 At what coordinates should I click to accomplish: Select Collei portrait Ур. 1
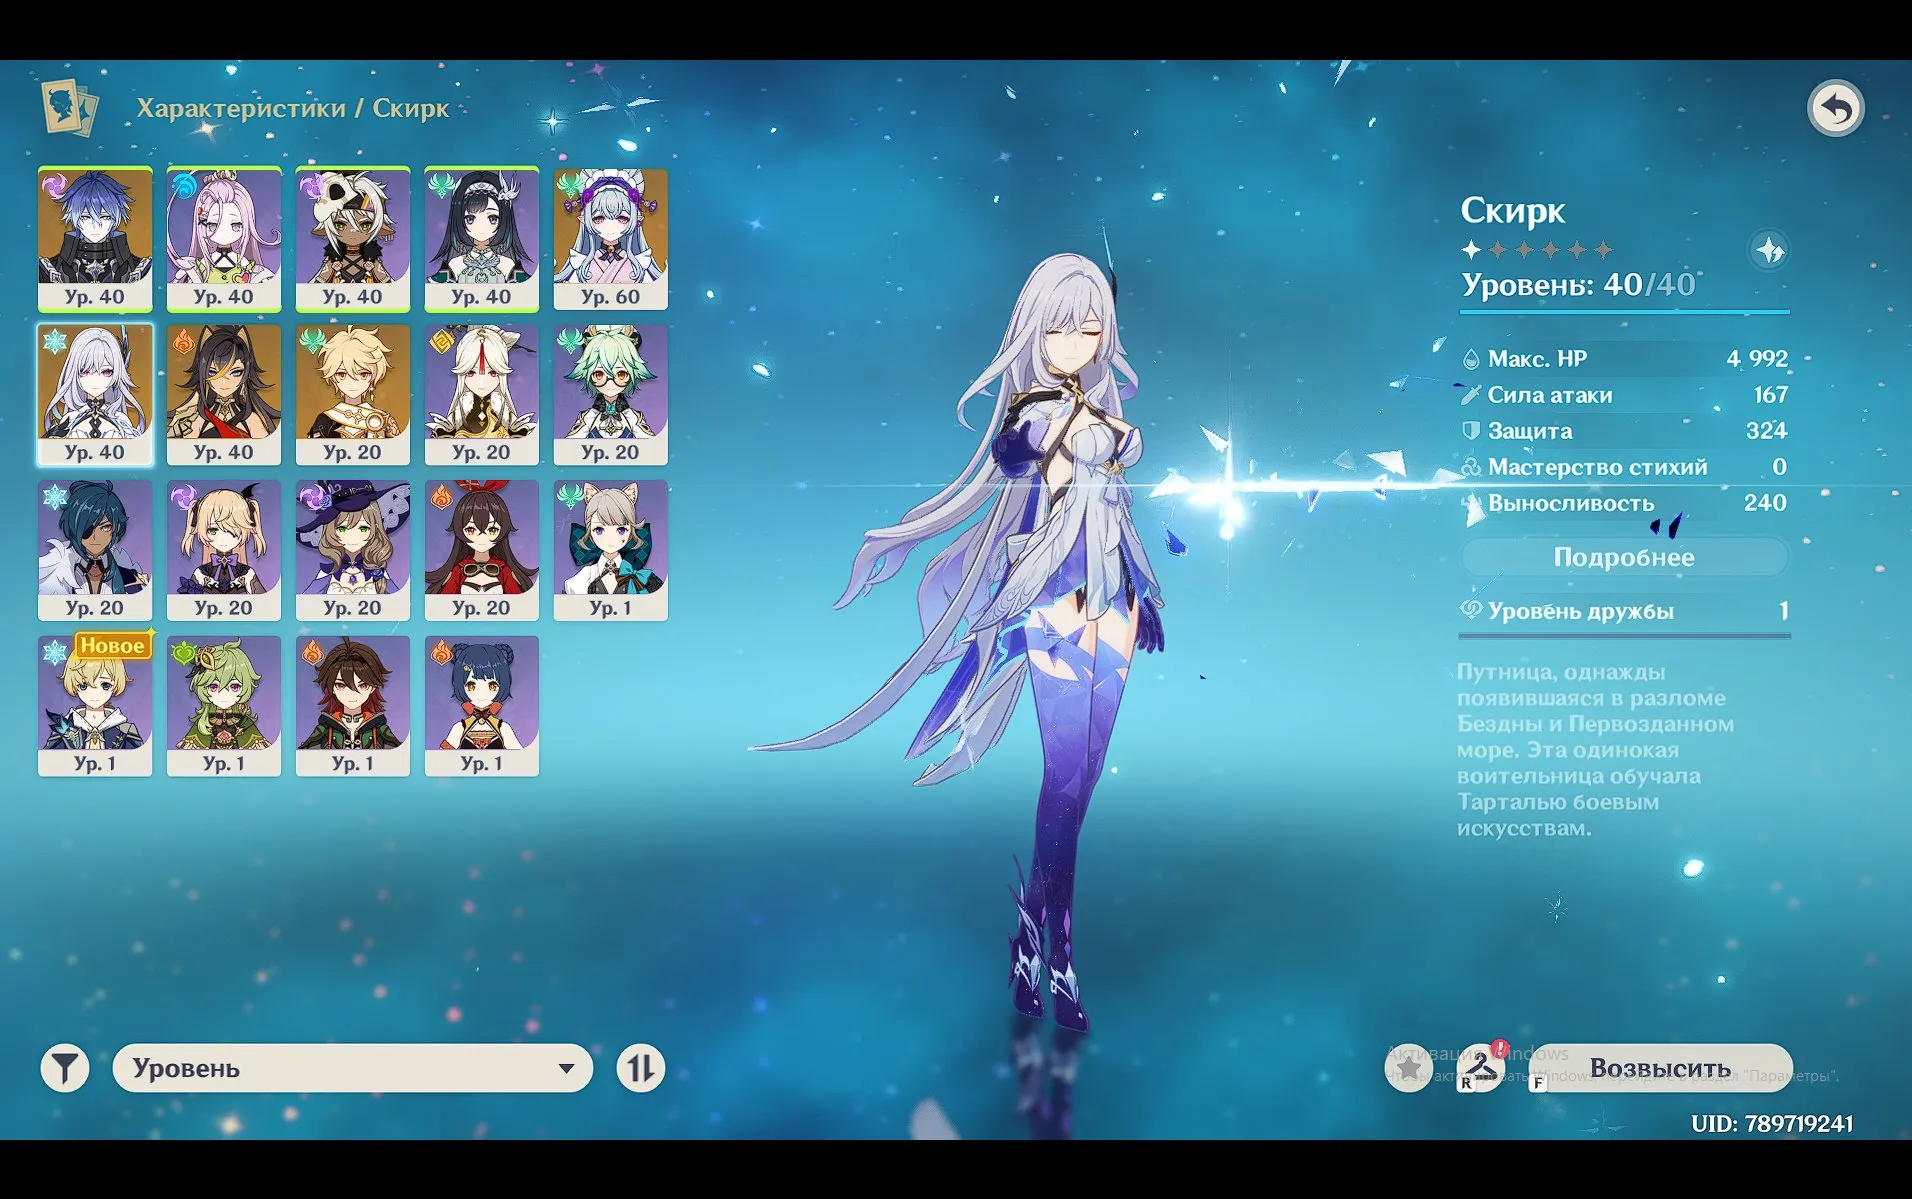pyautogui.click(x=224, y=706)
